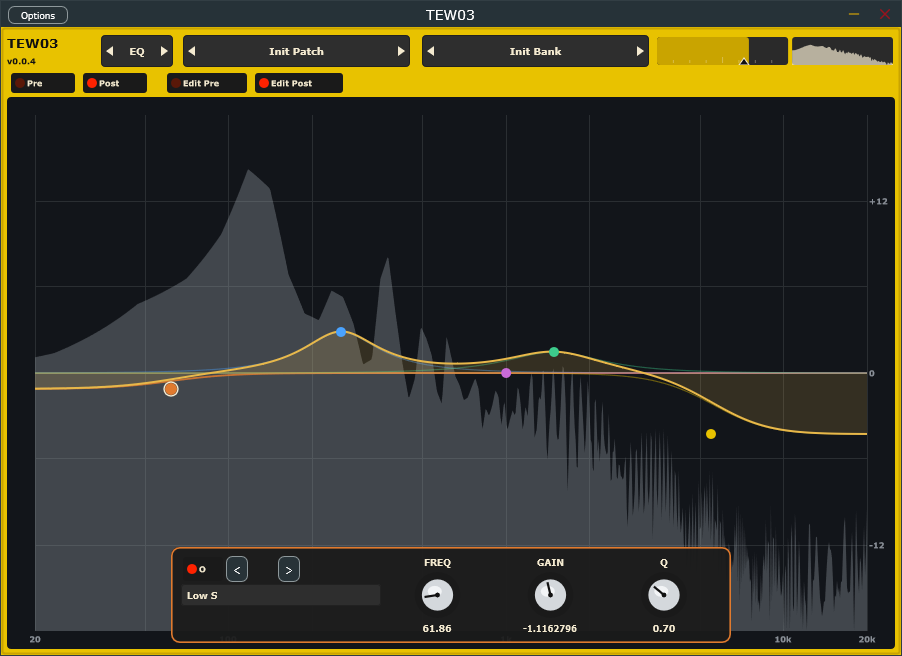902x656 pixels.
Task: Switch to the next bank after Init Bank
Action: pyautogui.click(x=640, y=51)
